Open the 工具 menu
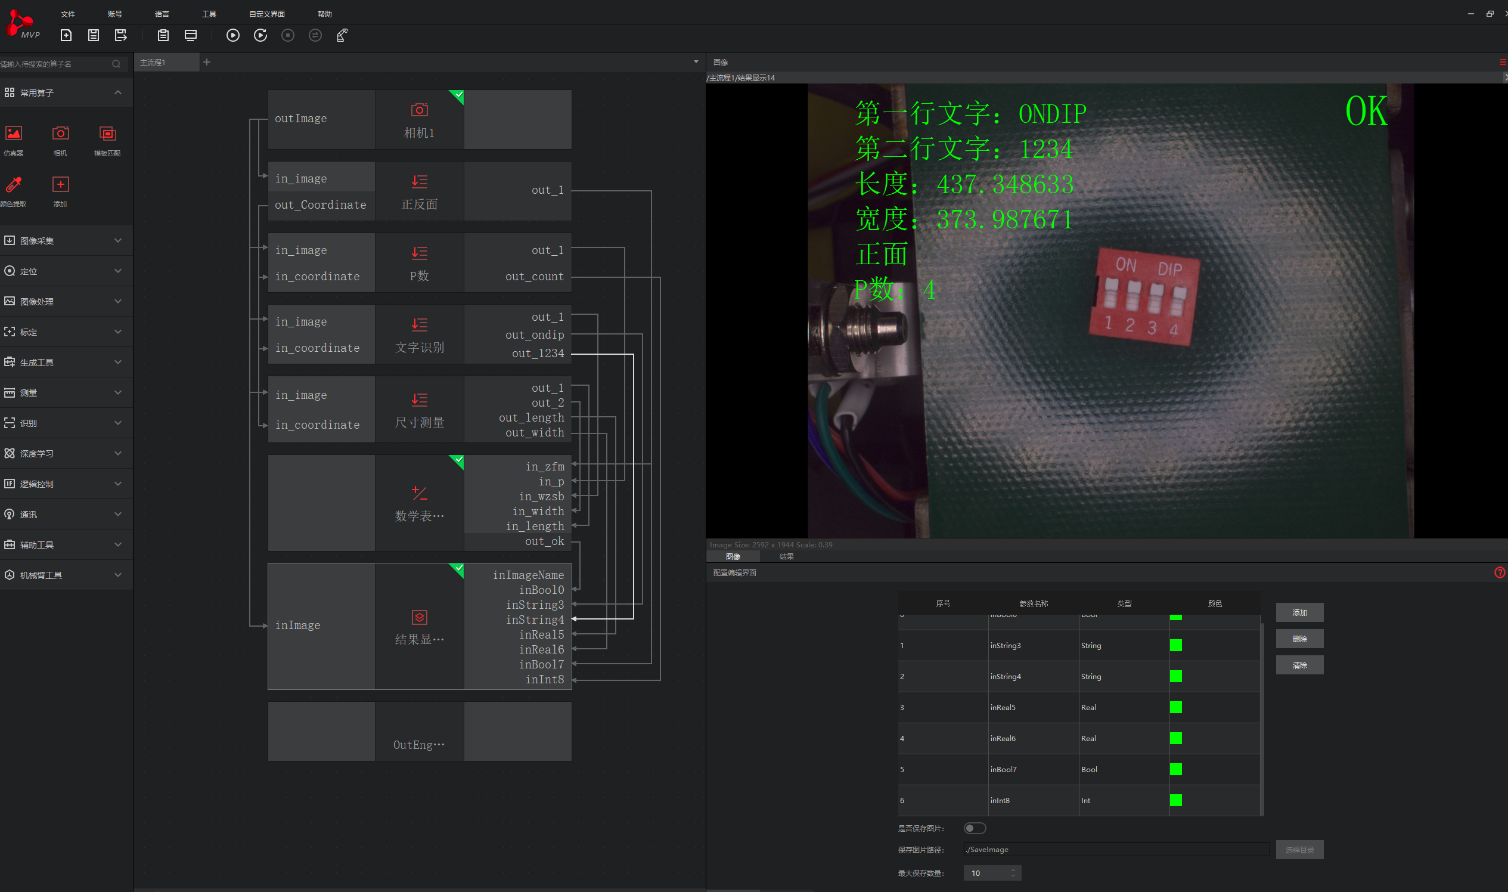 209,14
